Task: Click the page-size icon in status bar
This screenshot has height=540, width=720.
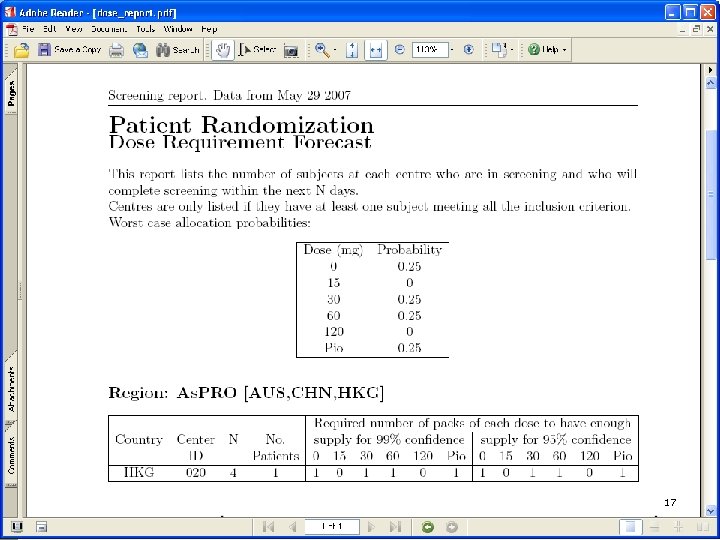Action: (41, 527)
